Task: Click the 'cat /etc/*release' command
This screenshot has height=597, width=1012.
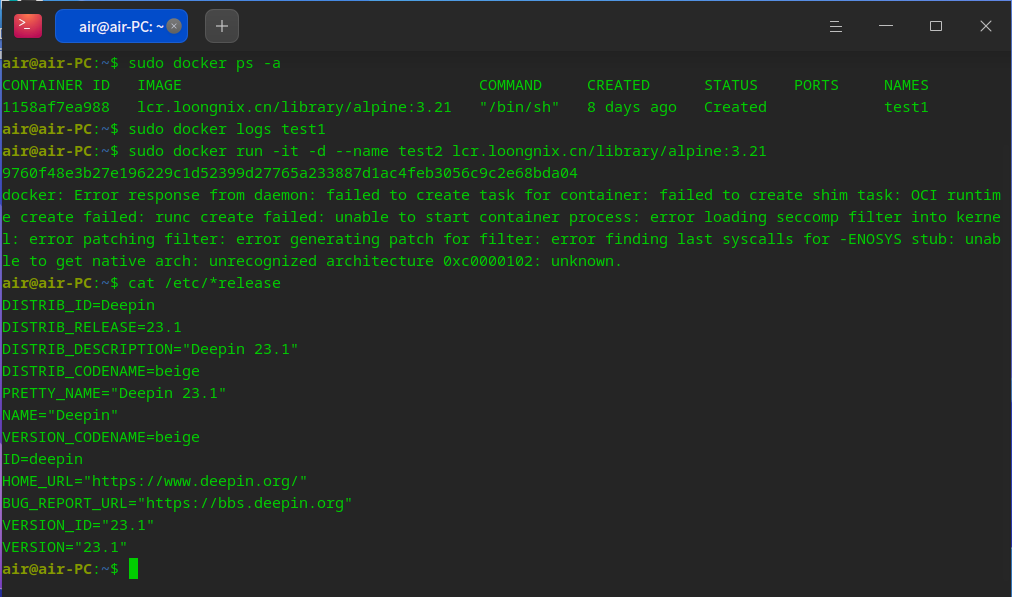Action: 205,283
